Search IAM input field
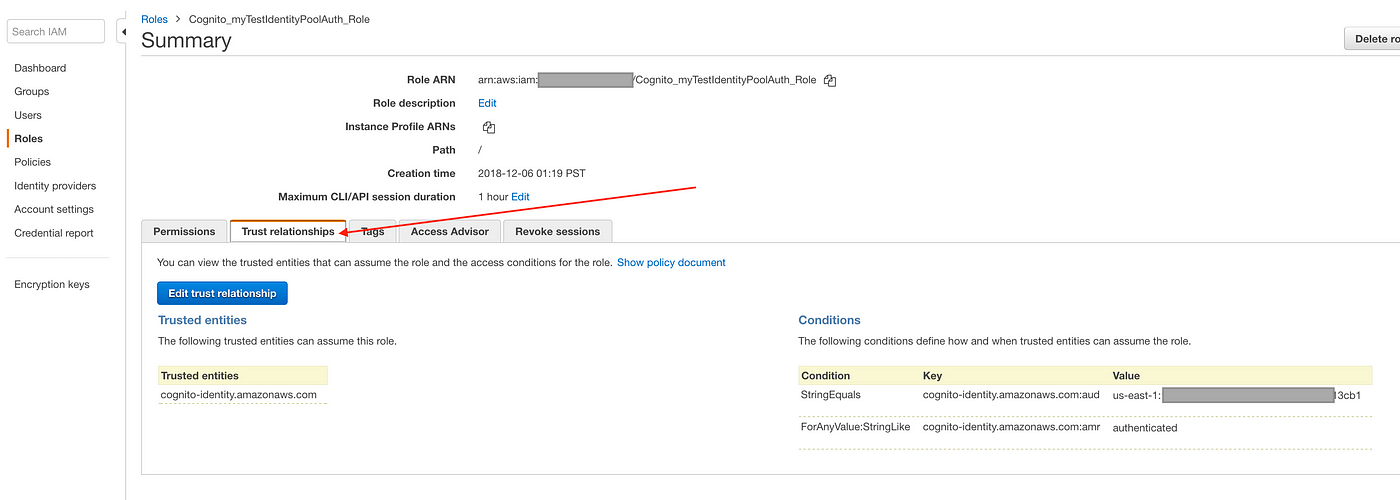The image size is (1400, 500). click(x=56, y=32)
